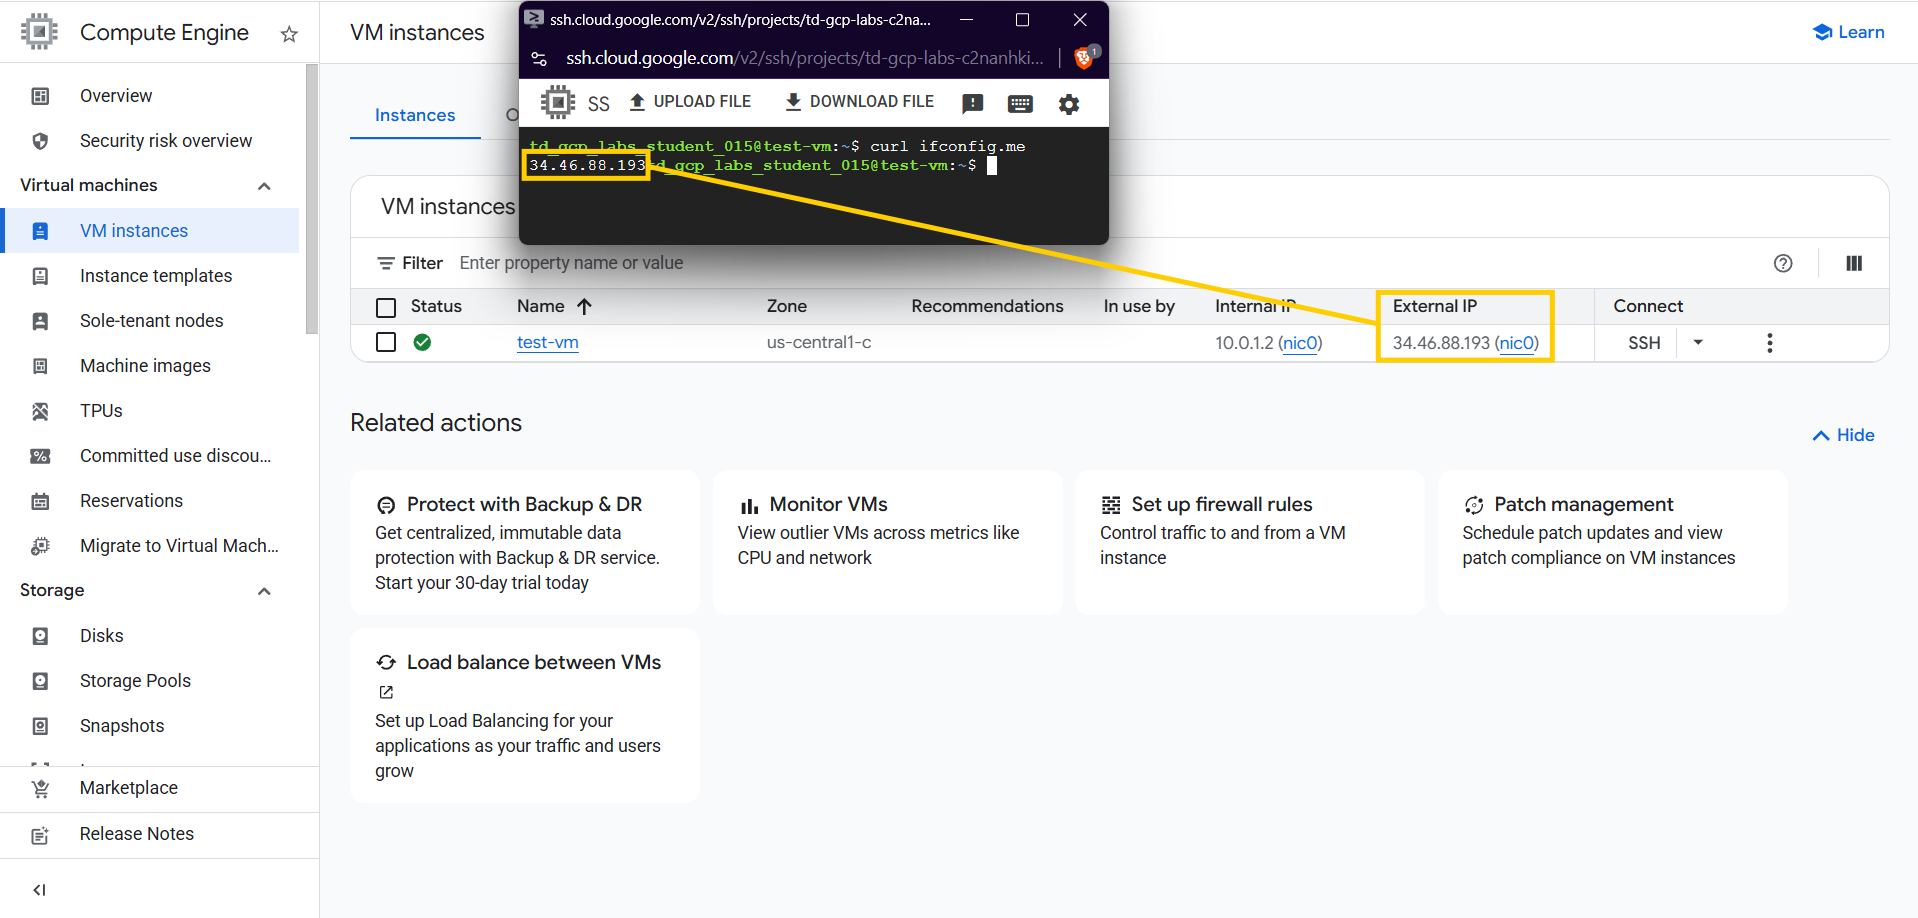Screen dimensions: 1918x918
Task: Open the column display options icon
Action: pyautogui.click(x=1853, y=263)
